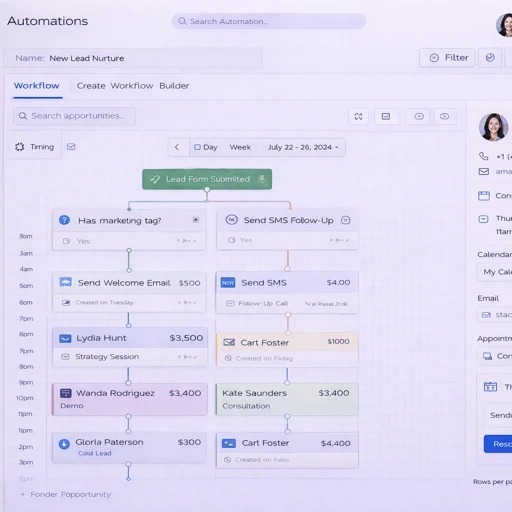Screen dimensions: 512x512
Task: Click the blue Reschedule button
Action: (x=498, y=444)
